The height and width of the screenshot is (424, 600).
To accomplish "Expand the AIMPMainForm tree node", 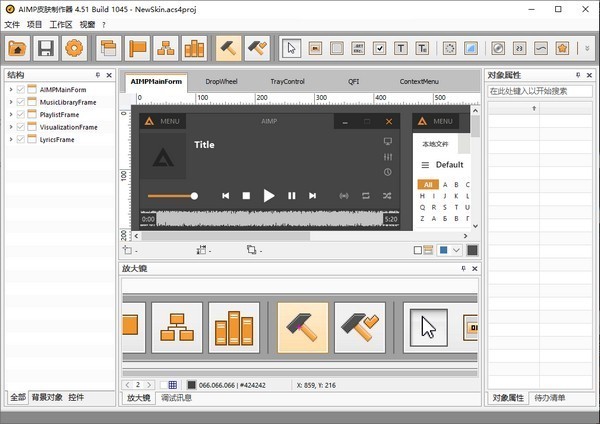I will (x=11, y=90).
